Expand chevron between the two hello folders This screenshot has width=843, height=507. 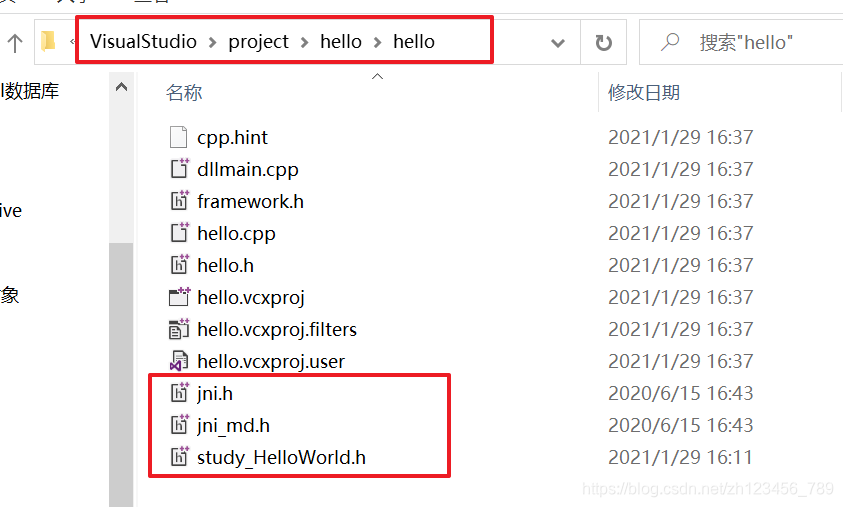[377, 42]
